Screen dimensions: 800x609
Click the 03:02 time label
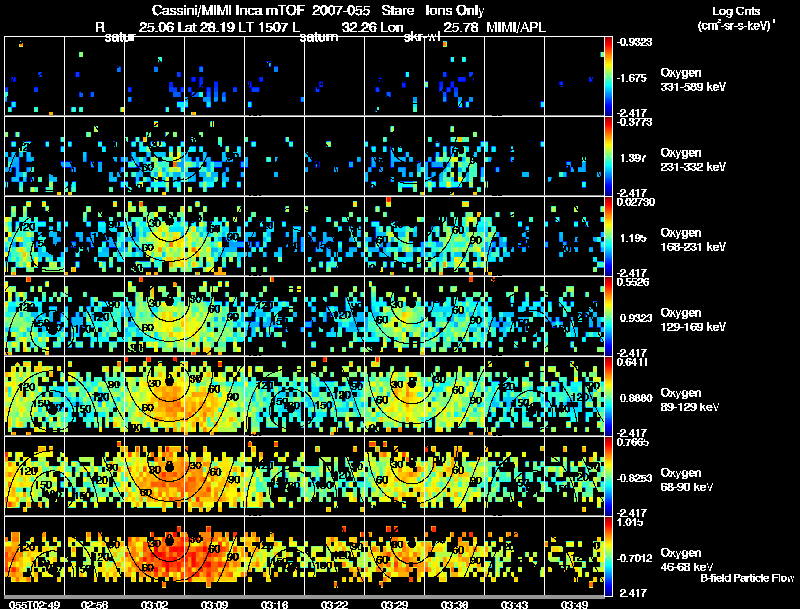(154, 604)
